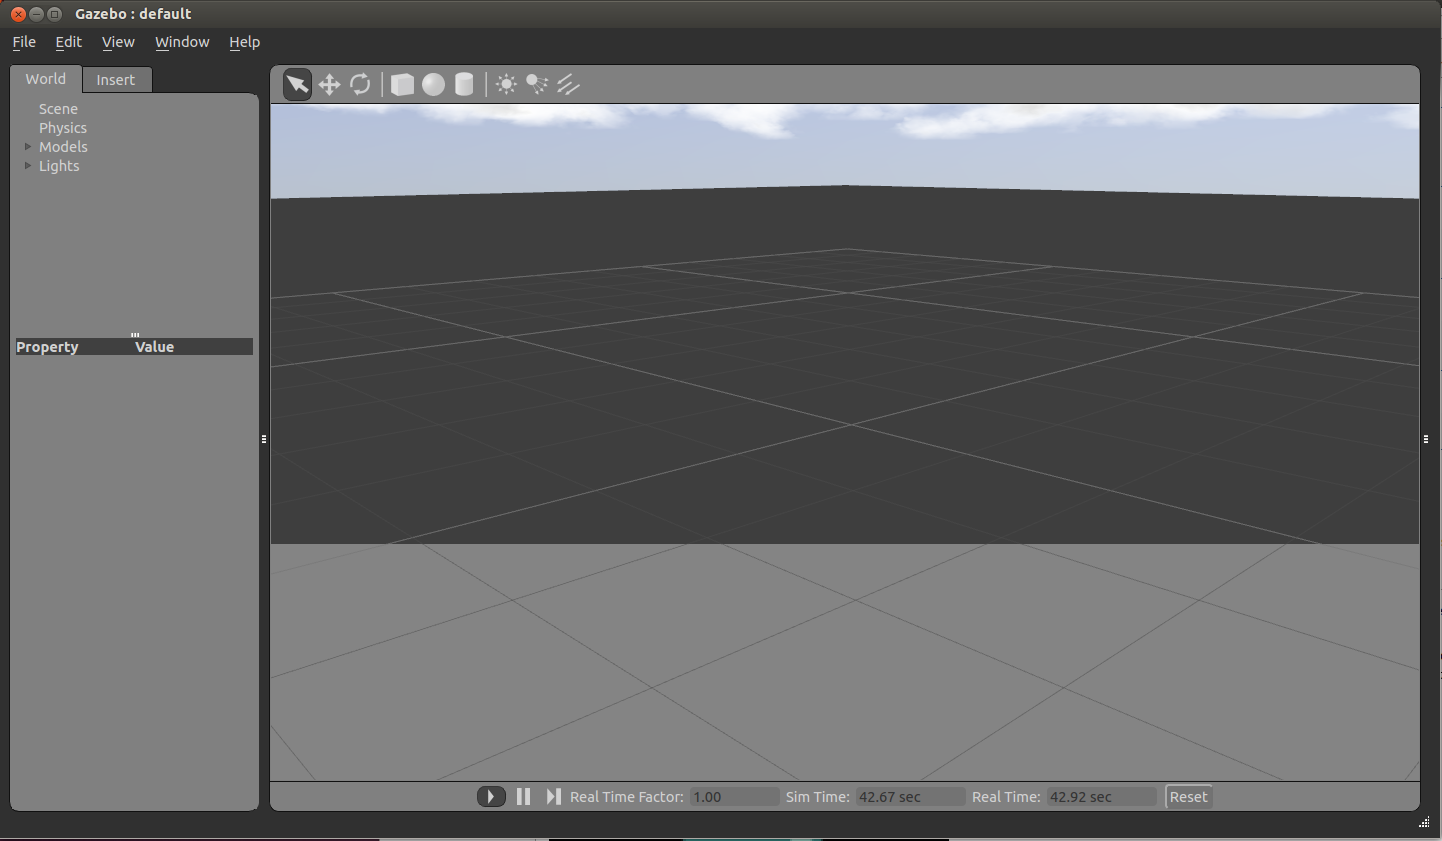Viewport: 1442px width, 841px height.
Task: Select Scene in the world tree
Action: click(x=58, y=109)
